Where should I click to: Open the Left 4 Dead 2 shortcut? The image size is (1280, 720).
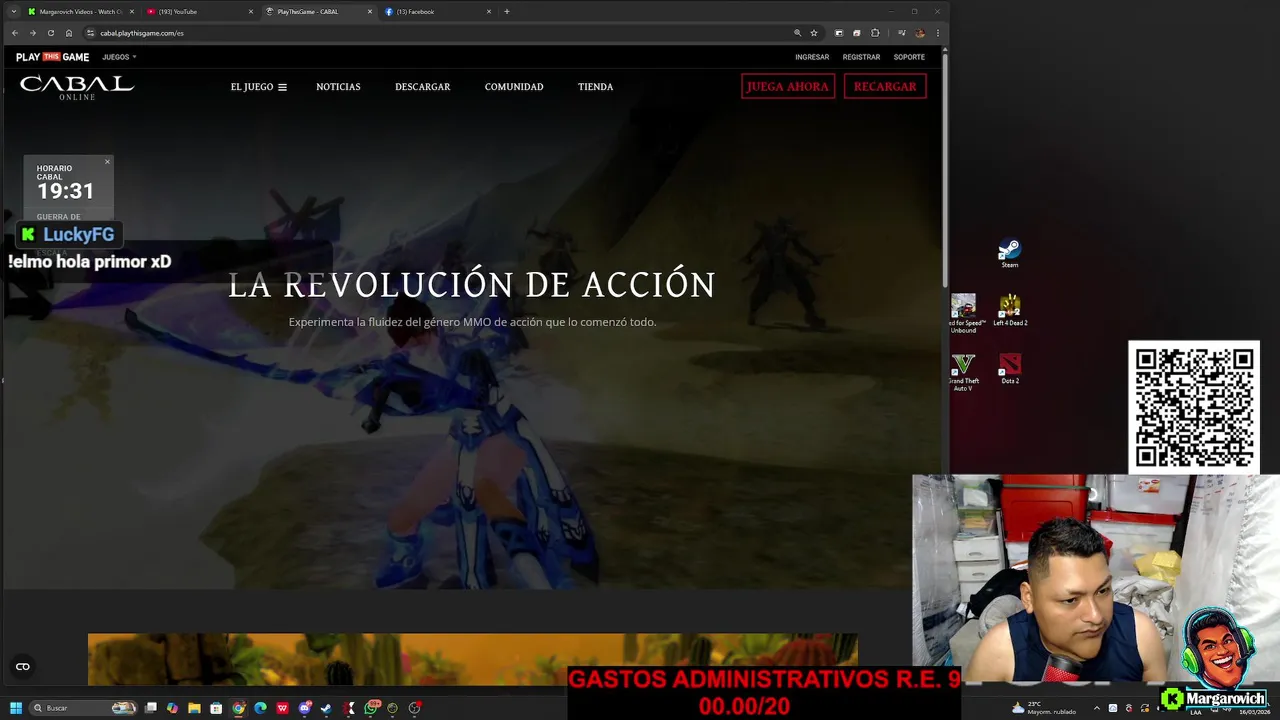pyautogui.click(x=1010, y=310)
